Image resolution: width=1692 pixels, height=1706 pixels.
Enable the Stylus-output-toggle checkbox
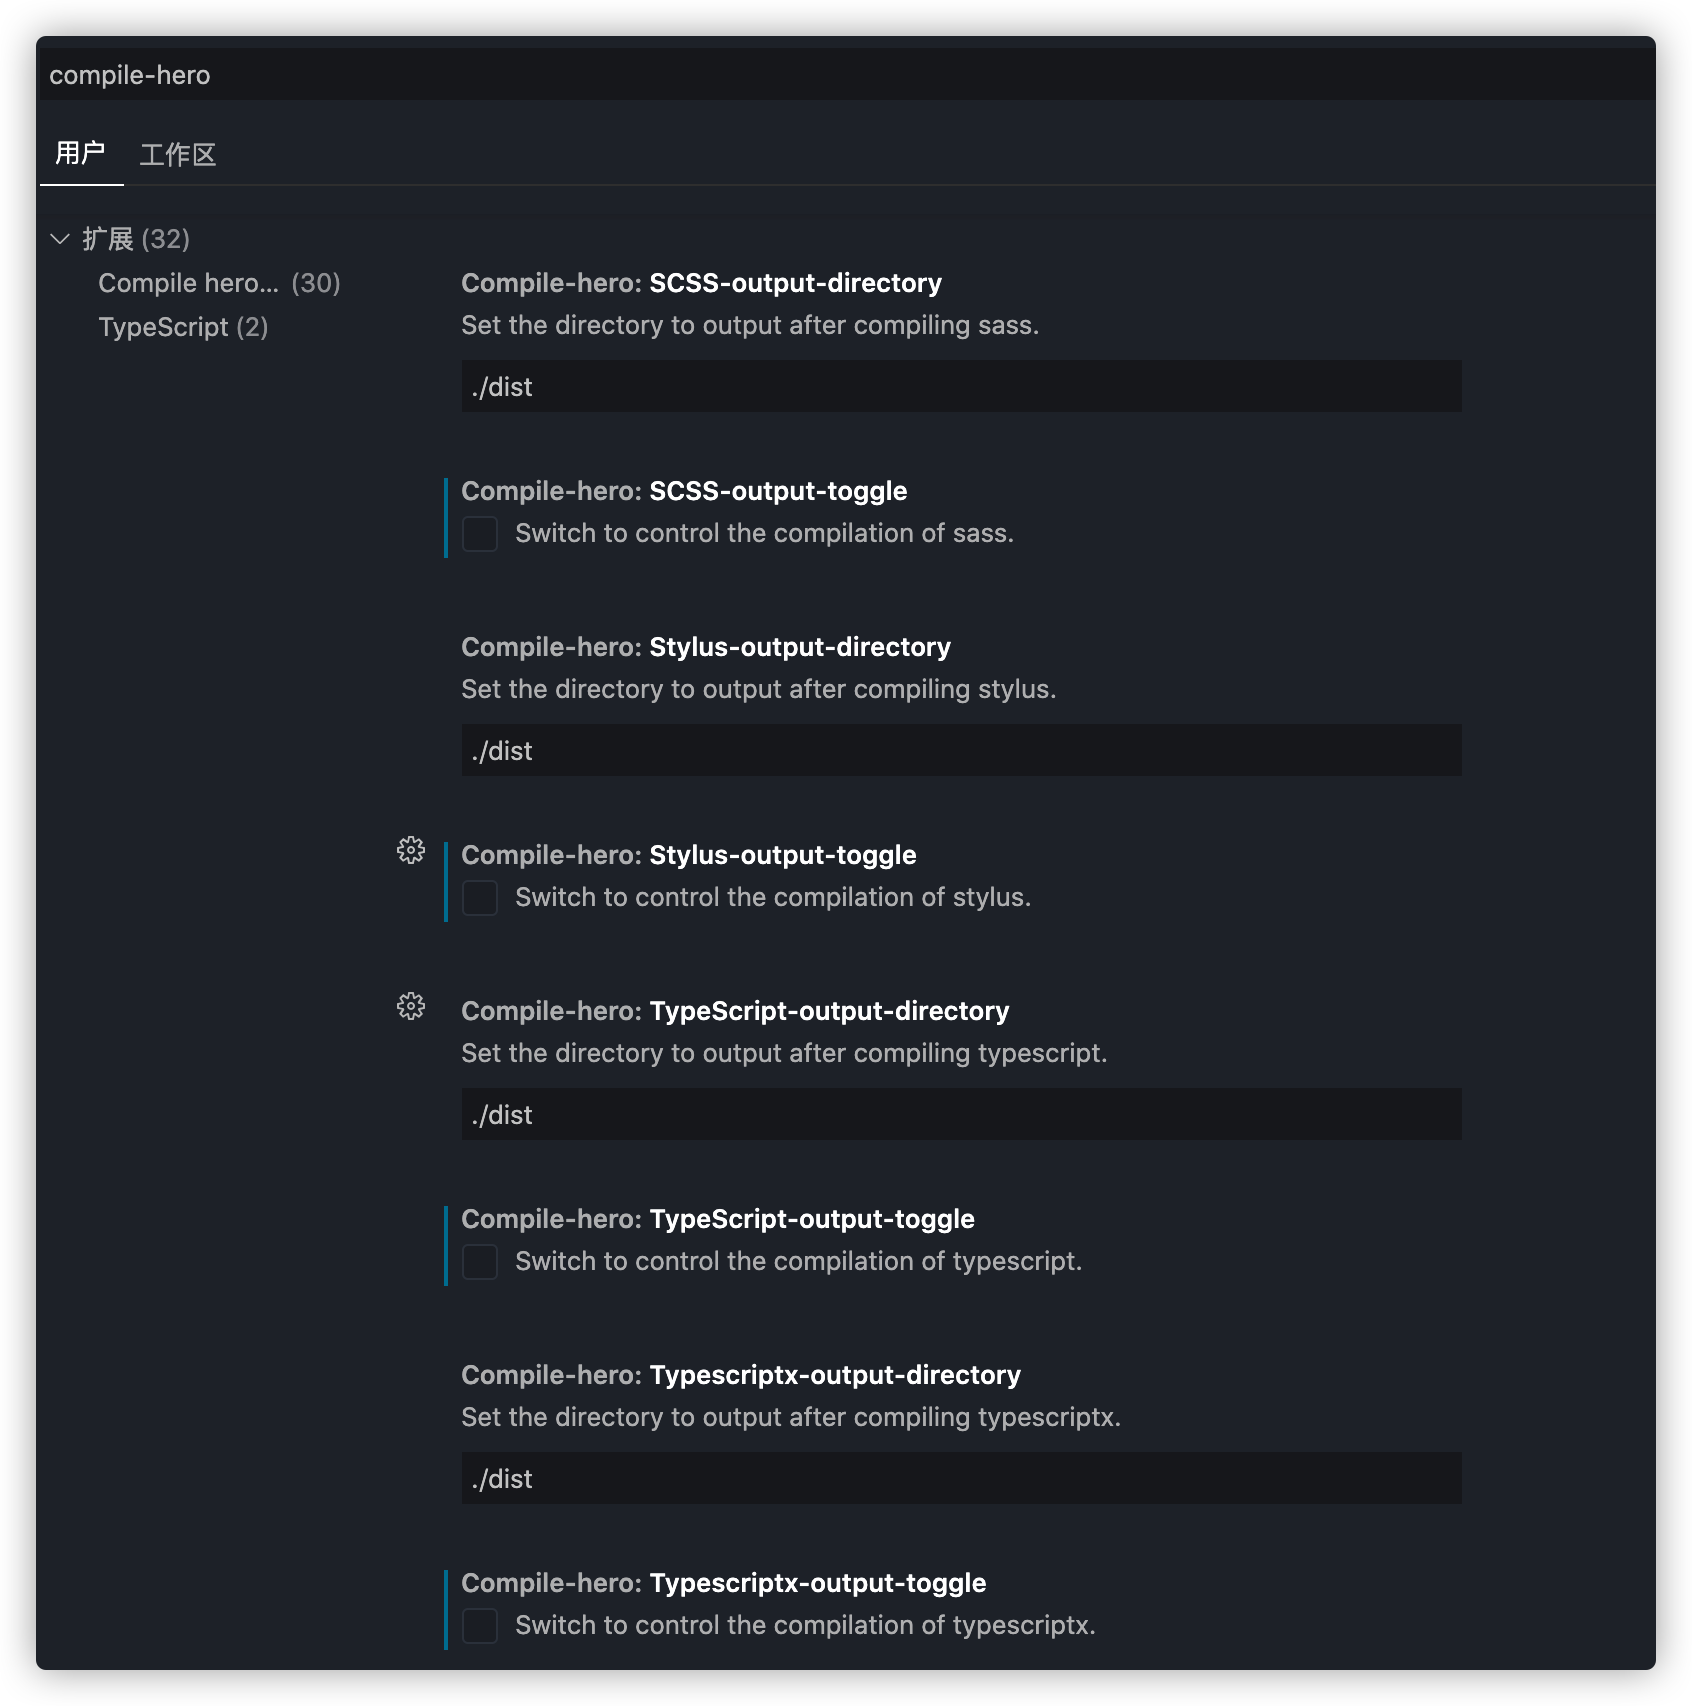(x=480, y=898)
